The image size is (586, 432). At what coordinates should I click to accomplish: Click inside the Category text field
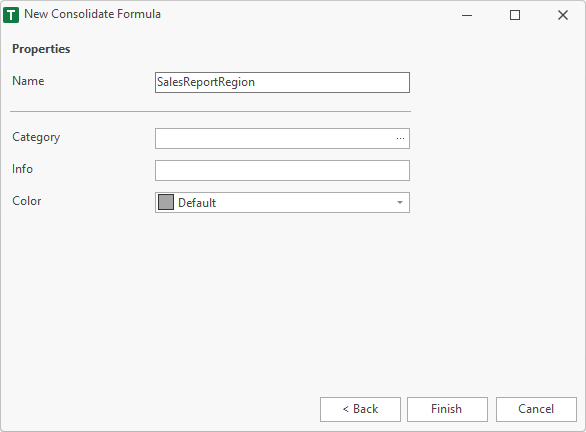tap(275, 139)
